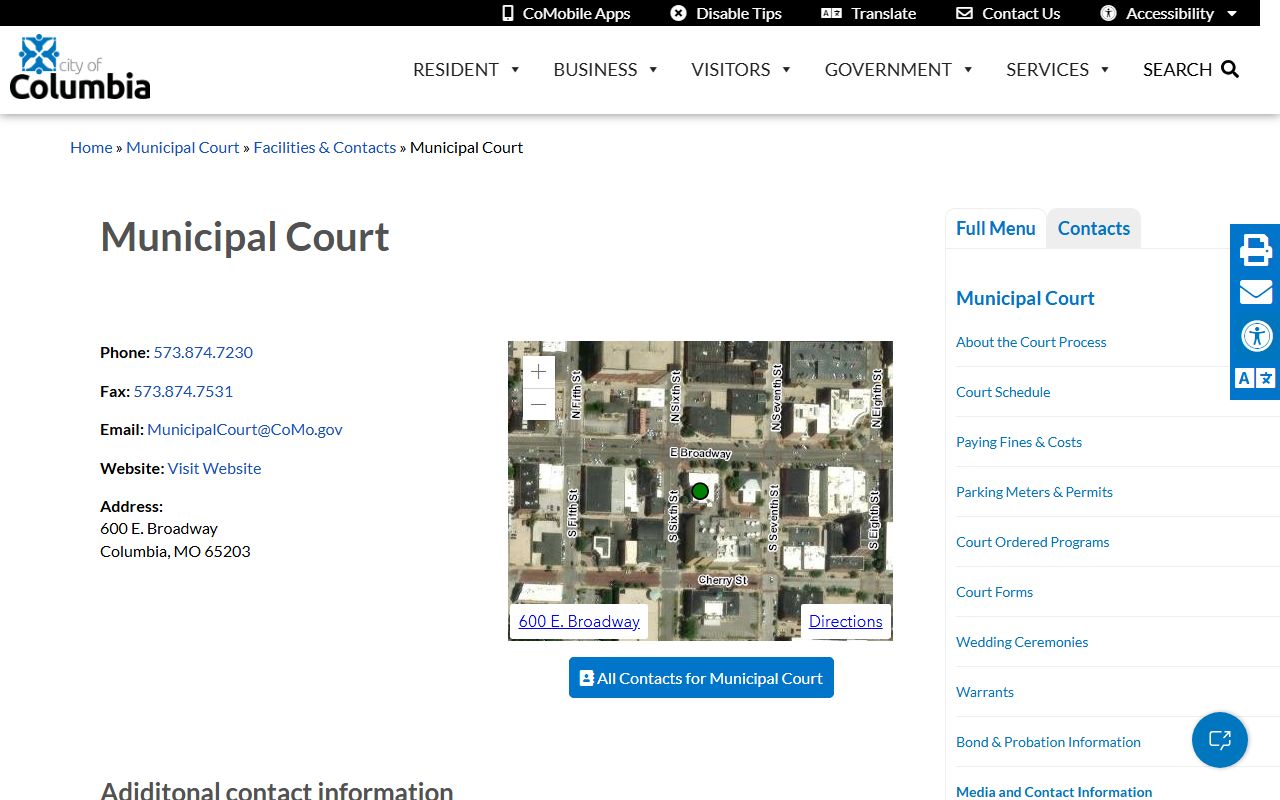Click Disable Tips in top bar

pos(726,13)
